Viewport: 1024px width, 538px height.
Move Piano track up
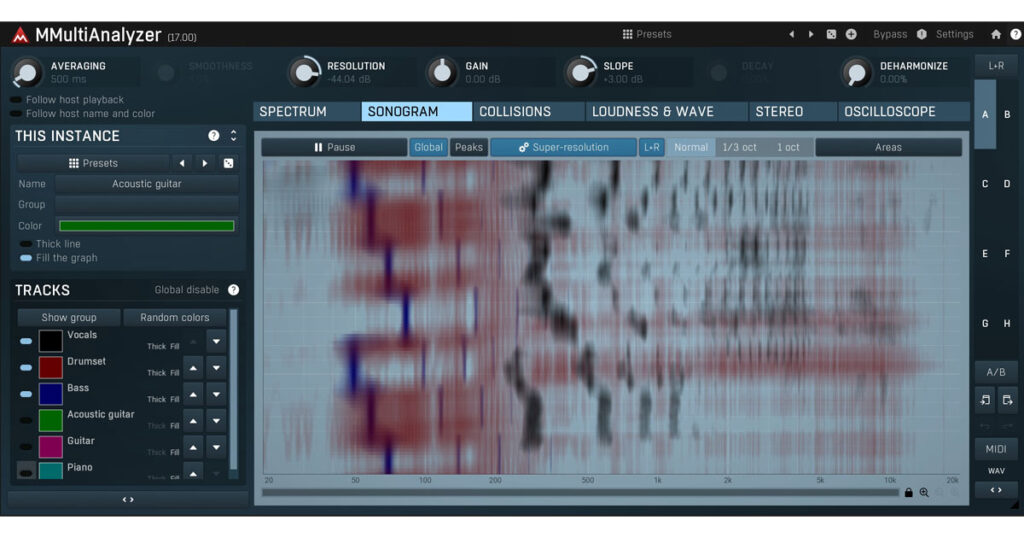click(193, 471)
